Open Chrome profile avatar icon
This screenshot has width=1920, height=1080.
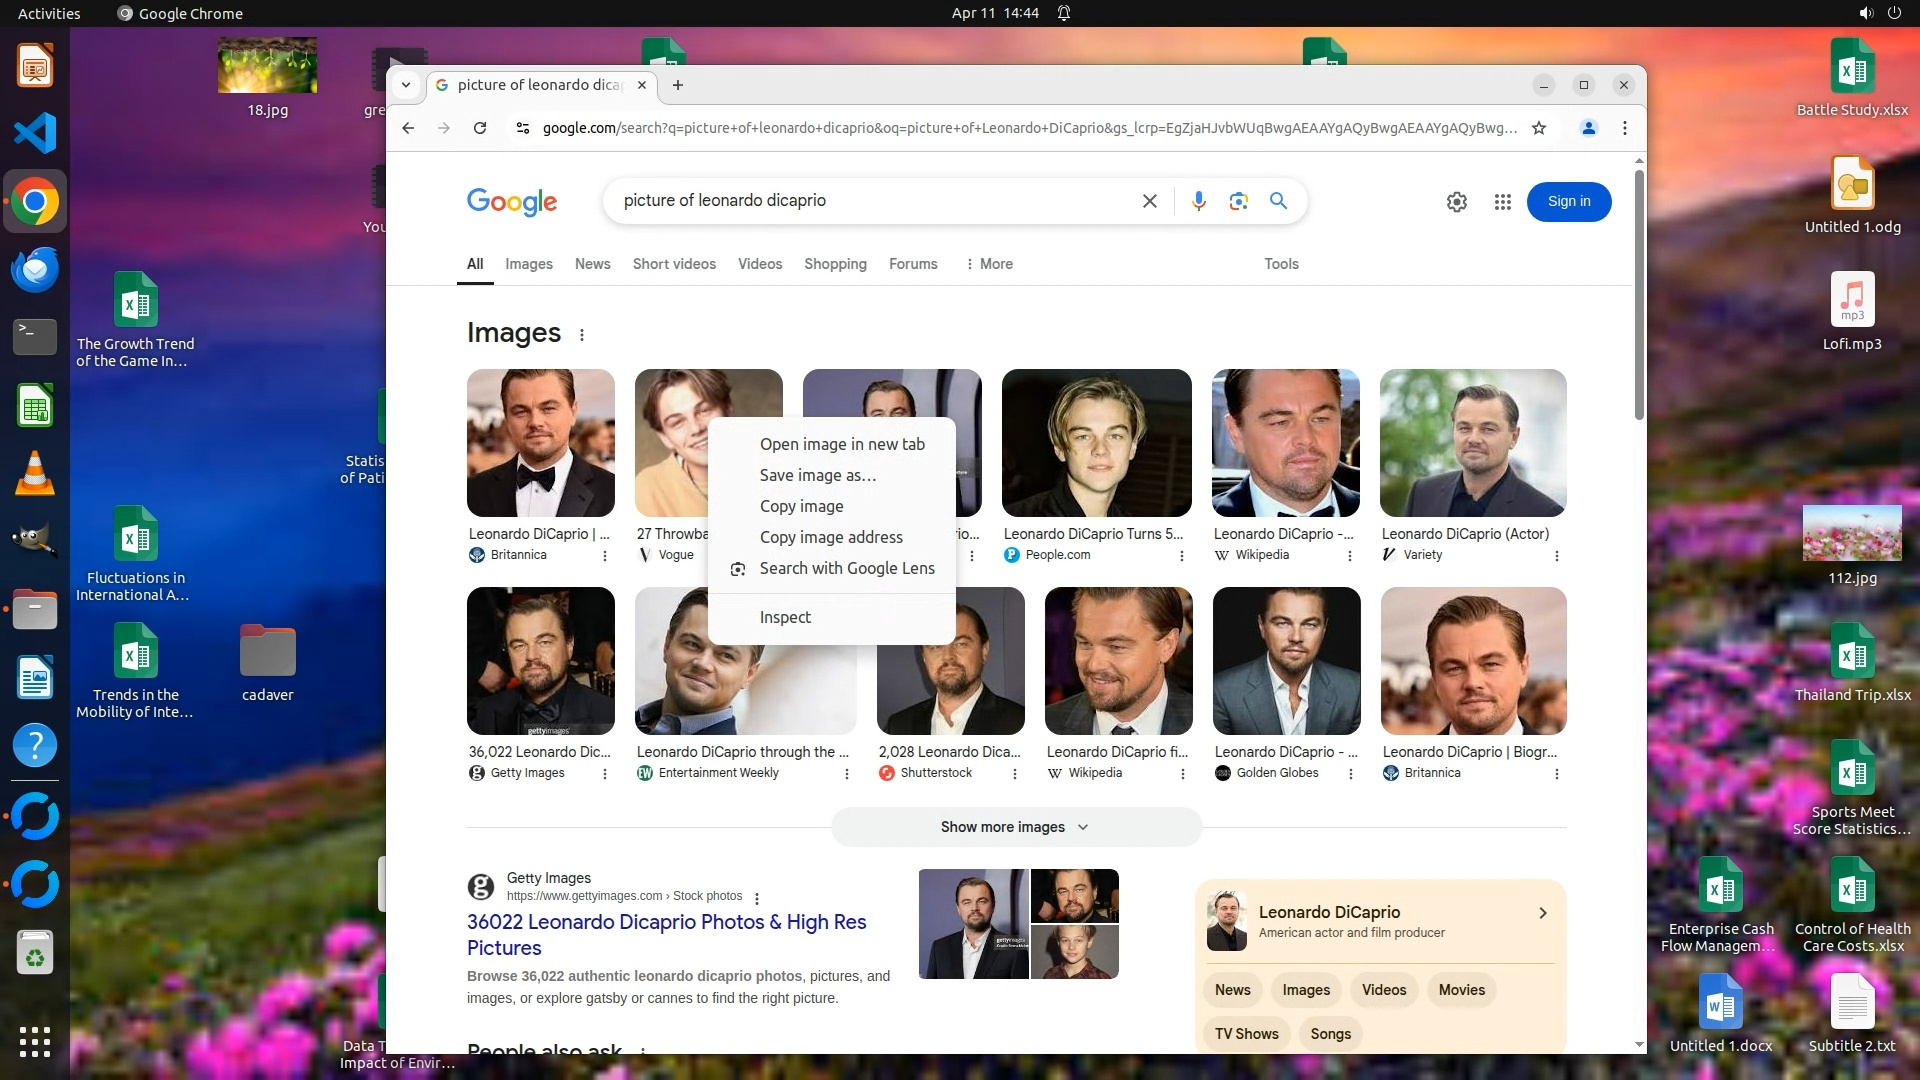[x=1588, y=128]
